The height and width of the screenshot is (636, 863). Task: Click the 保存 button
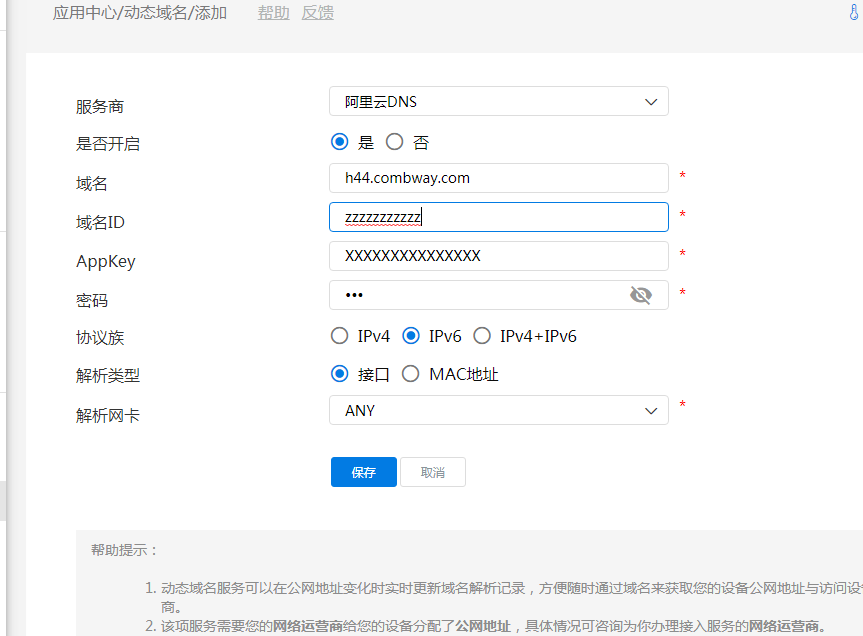point(364,473)
